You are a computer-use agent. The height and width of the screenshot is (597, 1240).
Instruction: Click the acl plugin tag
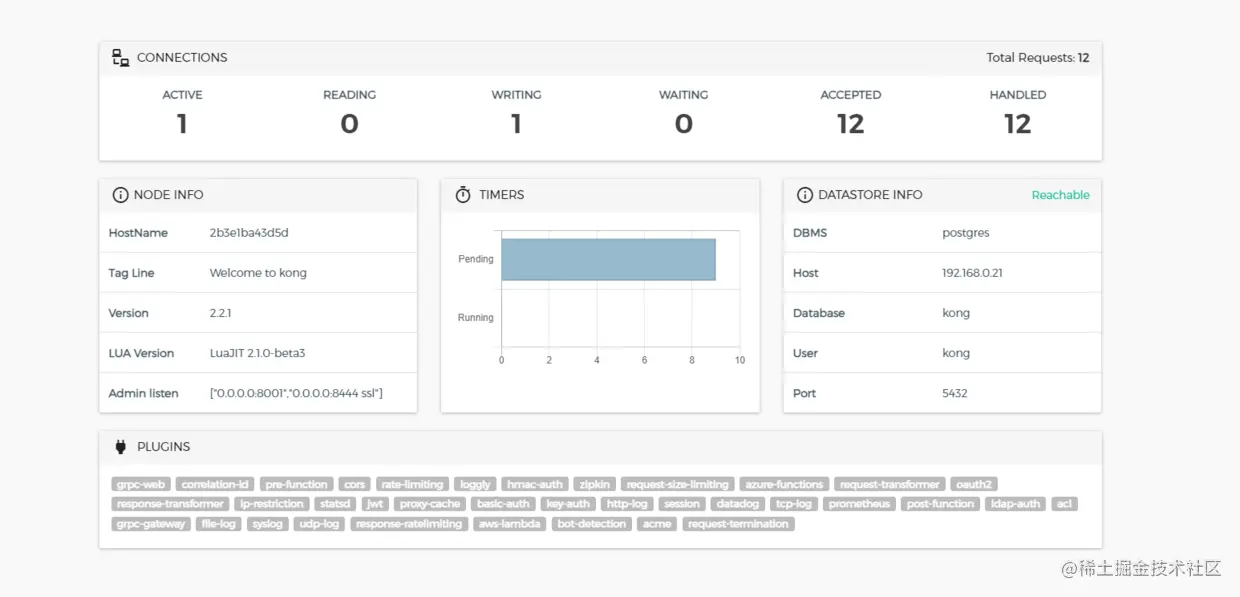[x=1064, y=504]
